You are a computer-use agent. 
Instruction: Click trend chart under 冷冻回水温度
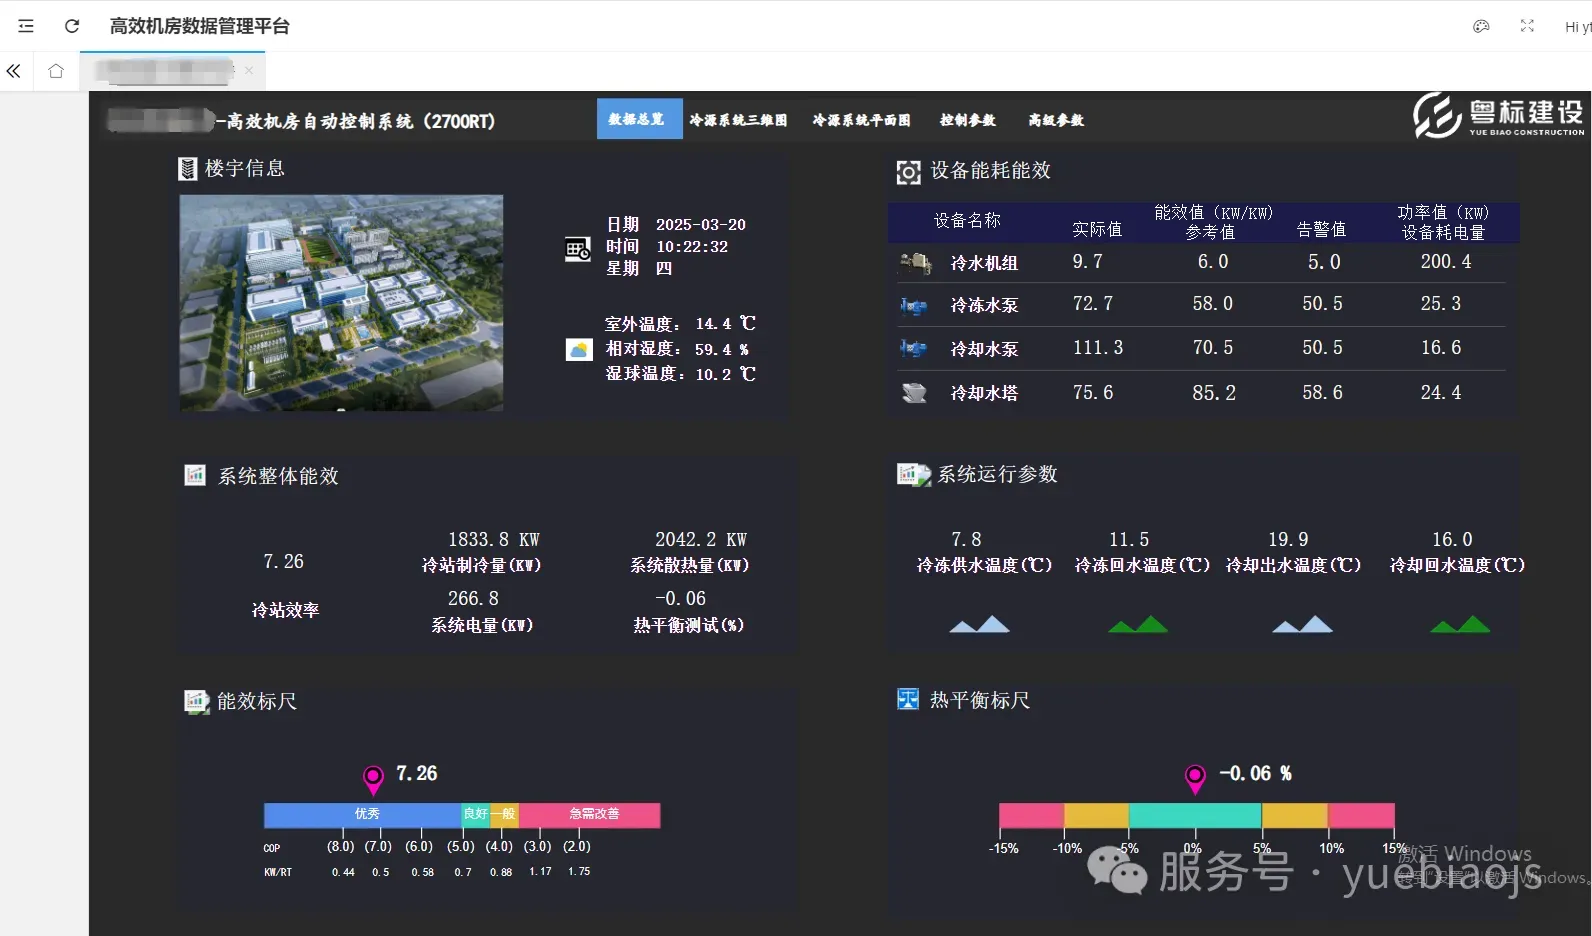click(1138, 625)
